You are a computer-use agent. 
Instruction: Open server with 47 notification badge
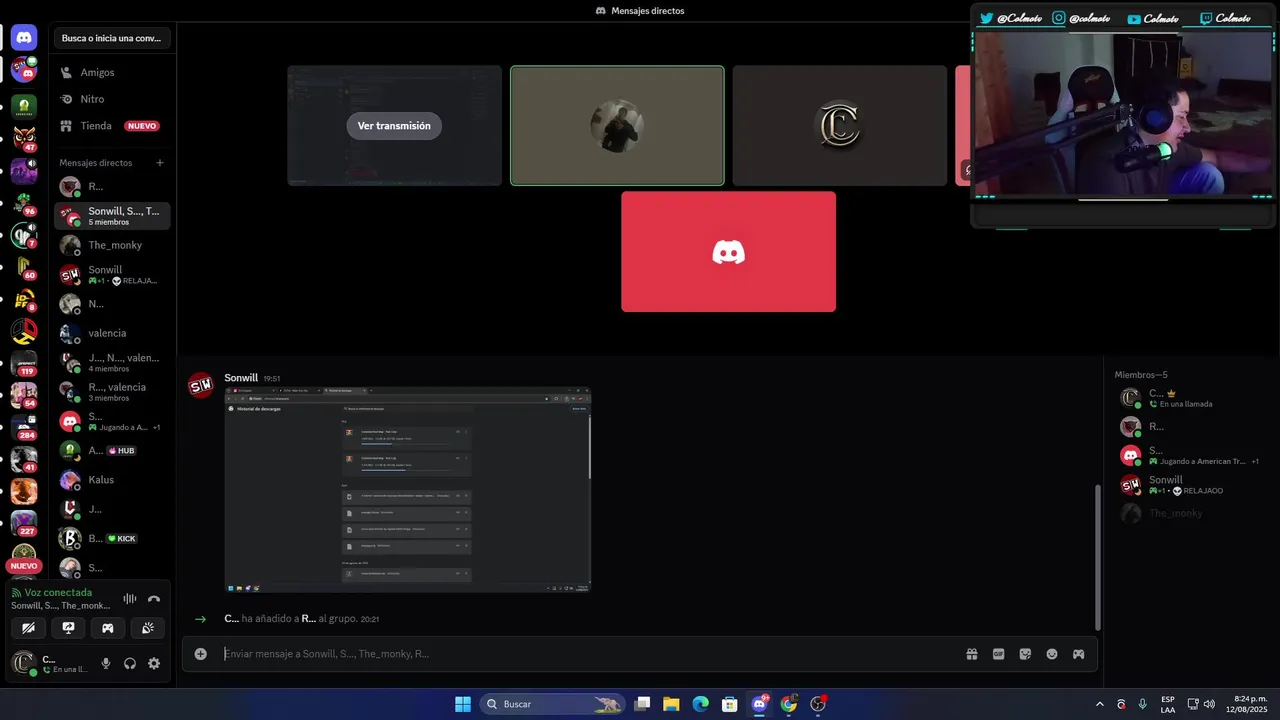click(x=24, y=138)
